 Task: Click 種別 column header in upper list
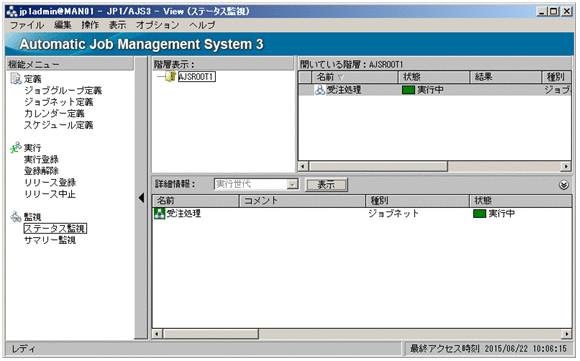[556, 77]
